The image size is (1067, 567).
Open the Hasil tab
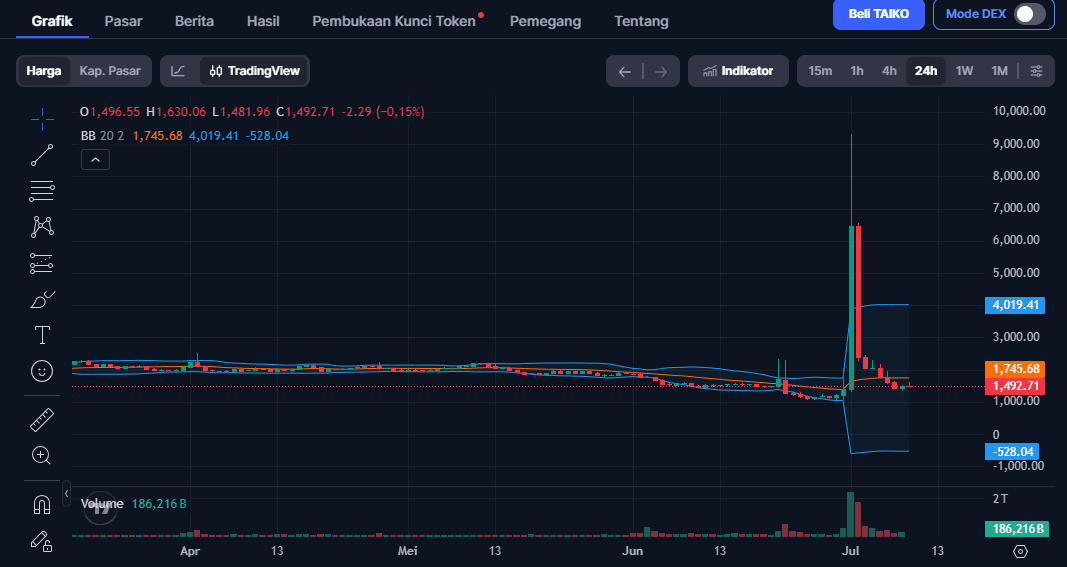[263, 21]
